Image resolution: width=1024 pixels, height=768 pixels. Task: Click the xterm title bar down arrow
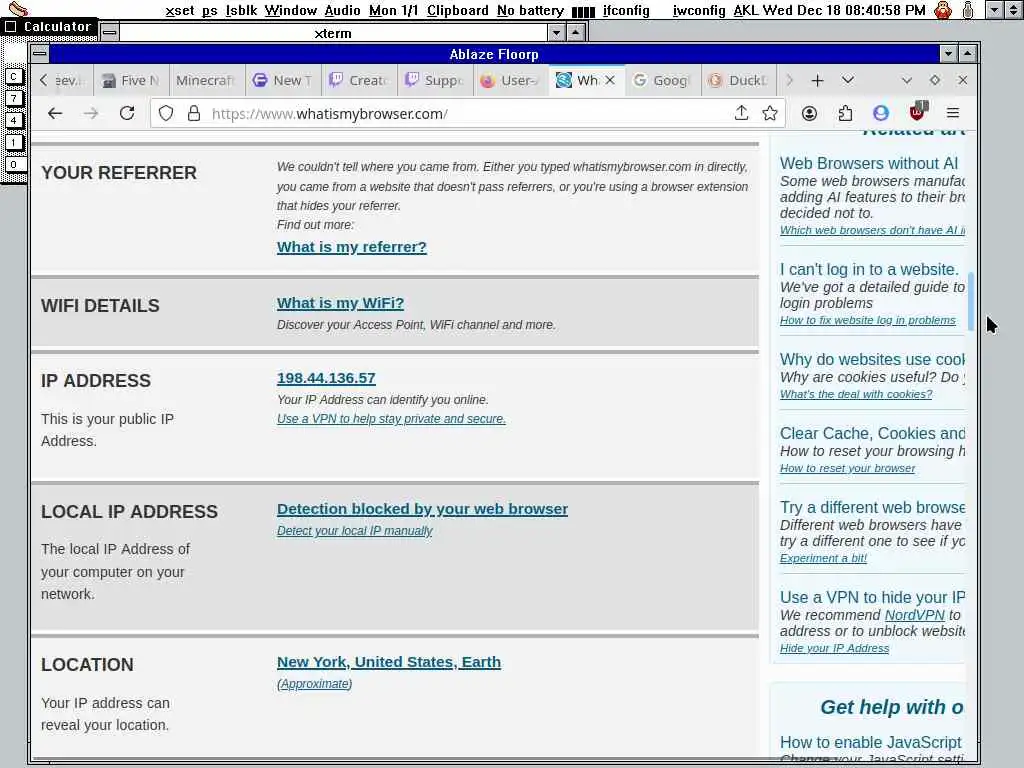click(x=556, y=32)
